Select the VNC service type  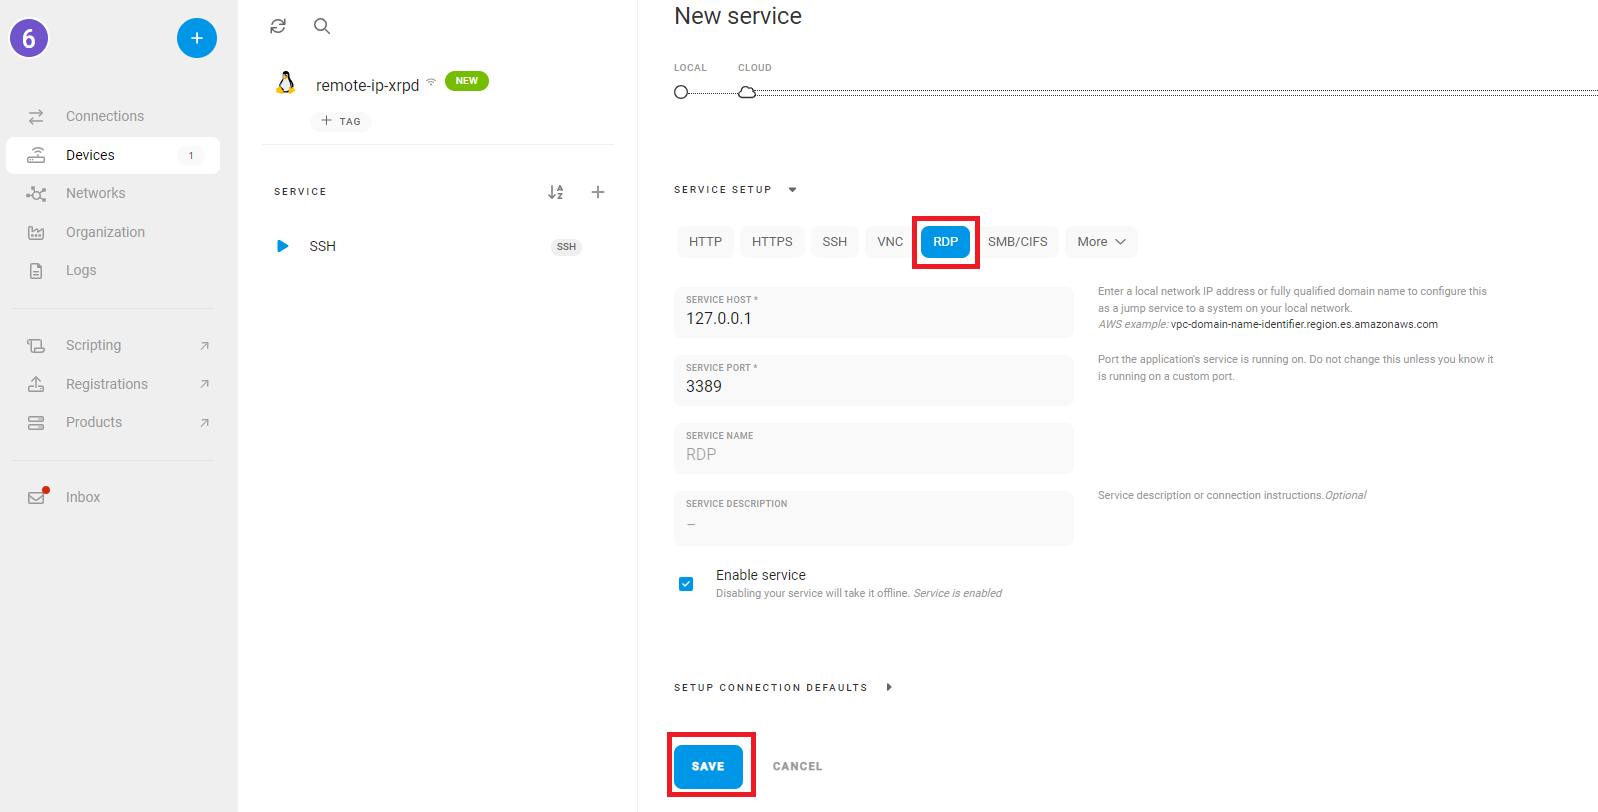tap(890, 242)
